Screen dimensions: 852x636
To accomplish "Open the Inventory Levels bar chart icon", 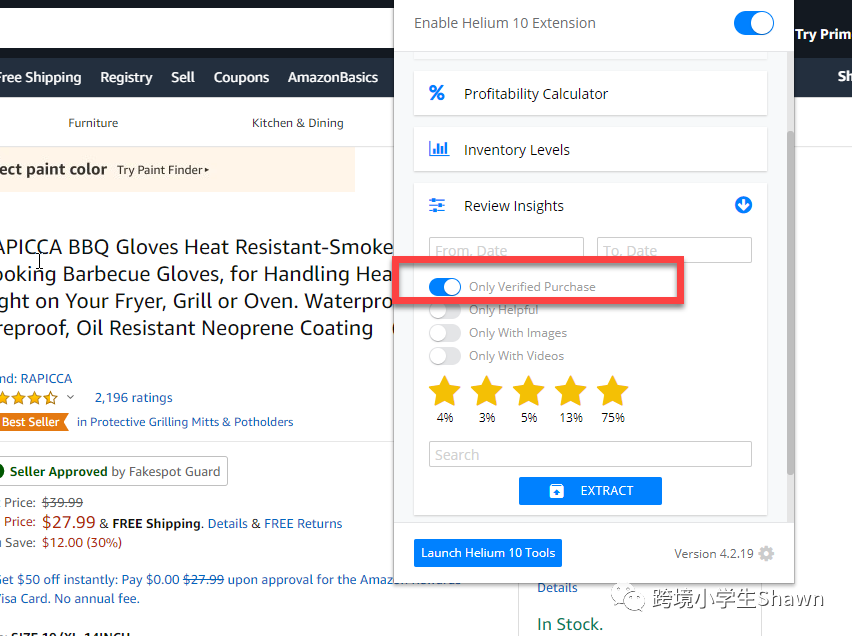I will tap(437, 148).
